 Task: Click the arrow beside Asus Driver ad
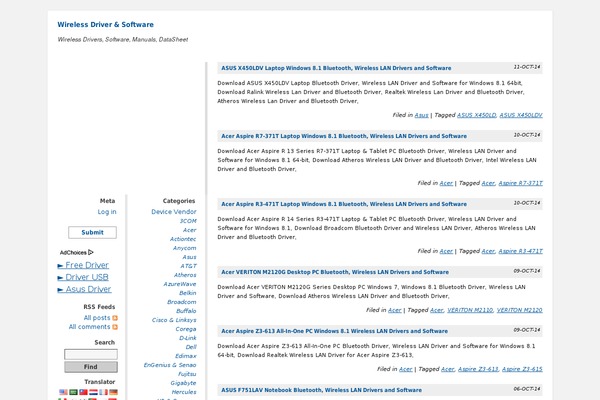click(62, 289)
